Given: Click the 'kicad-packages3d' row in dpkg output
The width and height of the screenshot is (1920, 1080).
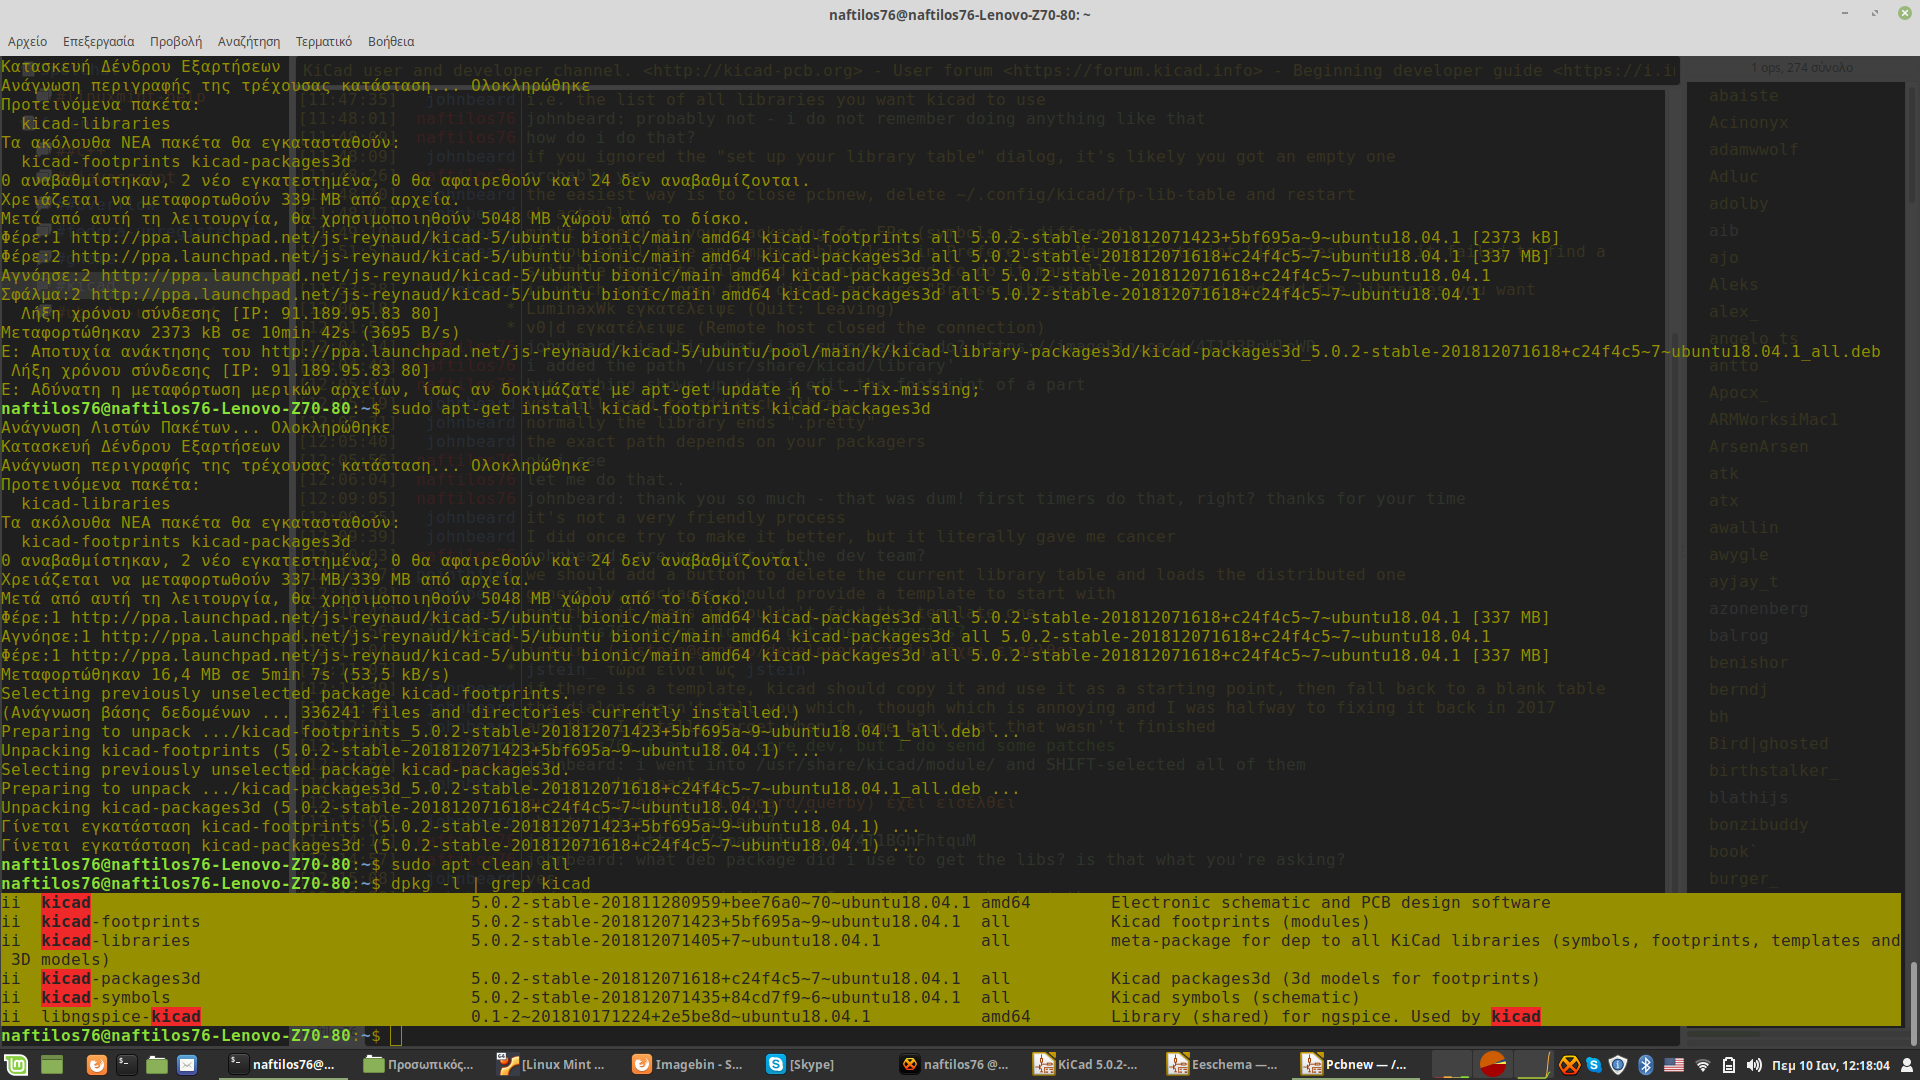Looking at the screenshot, I should [x=950, y=978].
